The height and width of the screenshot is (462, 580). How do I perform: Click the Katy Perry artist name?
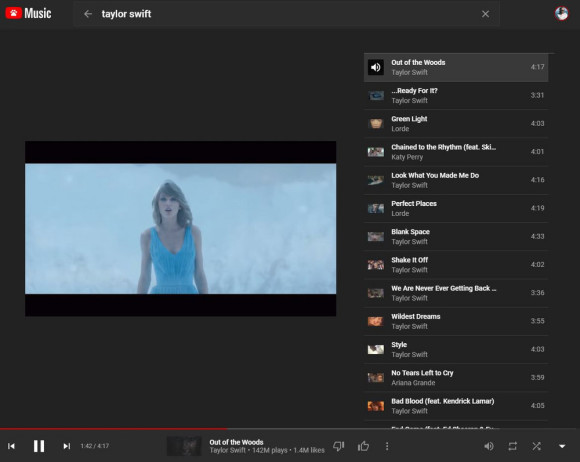407,157
